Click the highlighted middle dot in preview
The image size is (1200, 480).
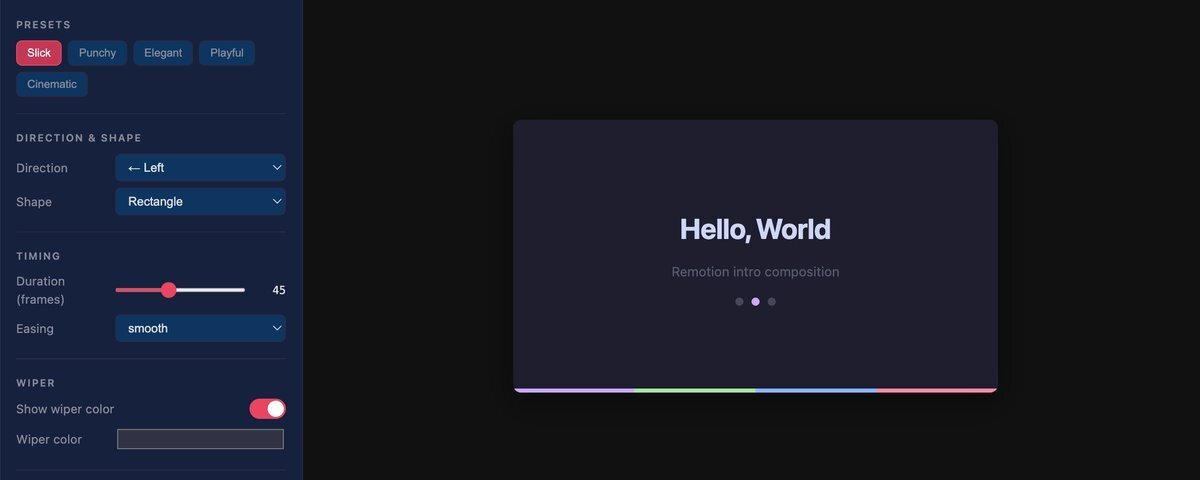(755, 301)
